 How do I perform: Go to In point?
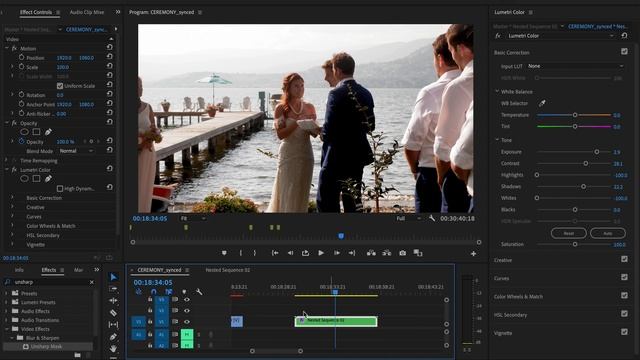click(275, 253)
